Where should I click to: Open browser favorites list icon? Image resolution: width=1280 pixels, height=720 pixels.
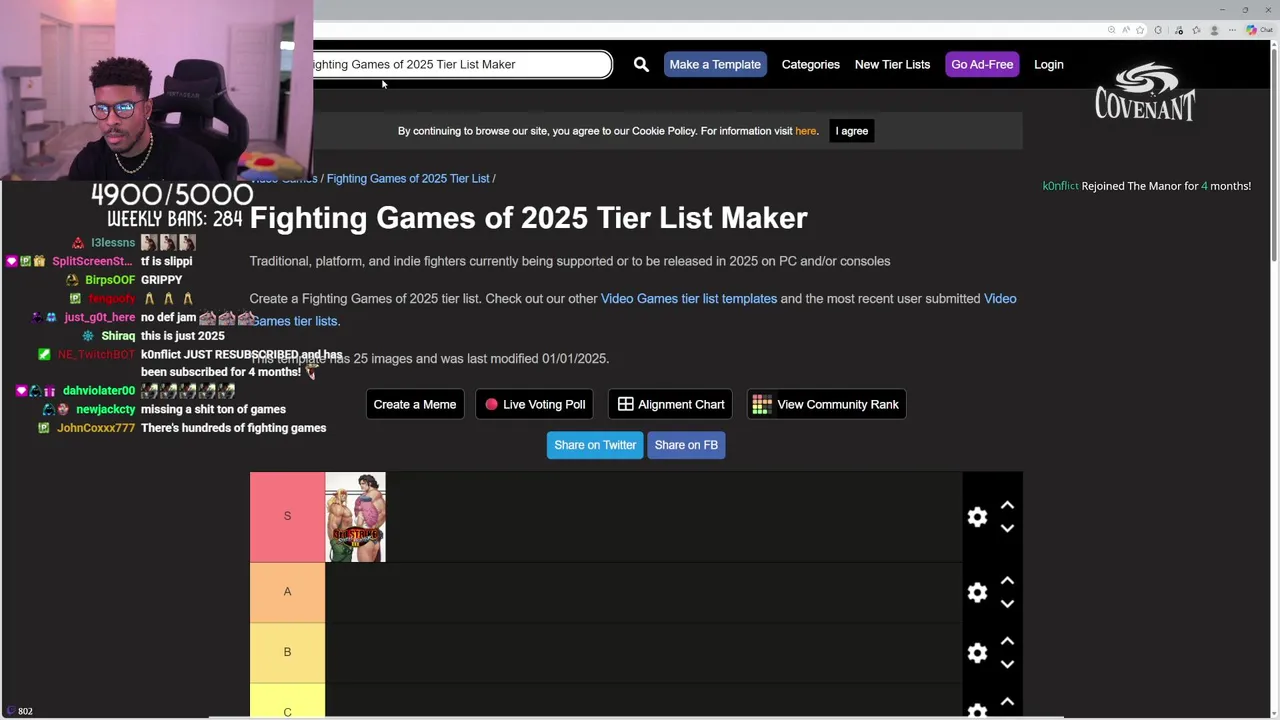tap(1196, 30)
